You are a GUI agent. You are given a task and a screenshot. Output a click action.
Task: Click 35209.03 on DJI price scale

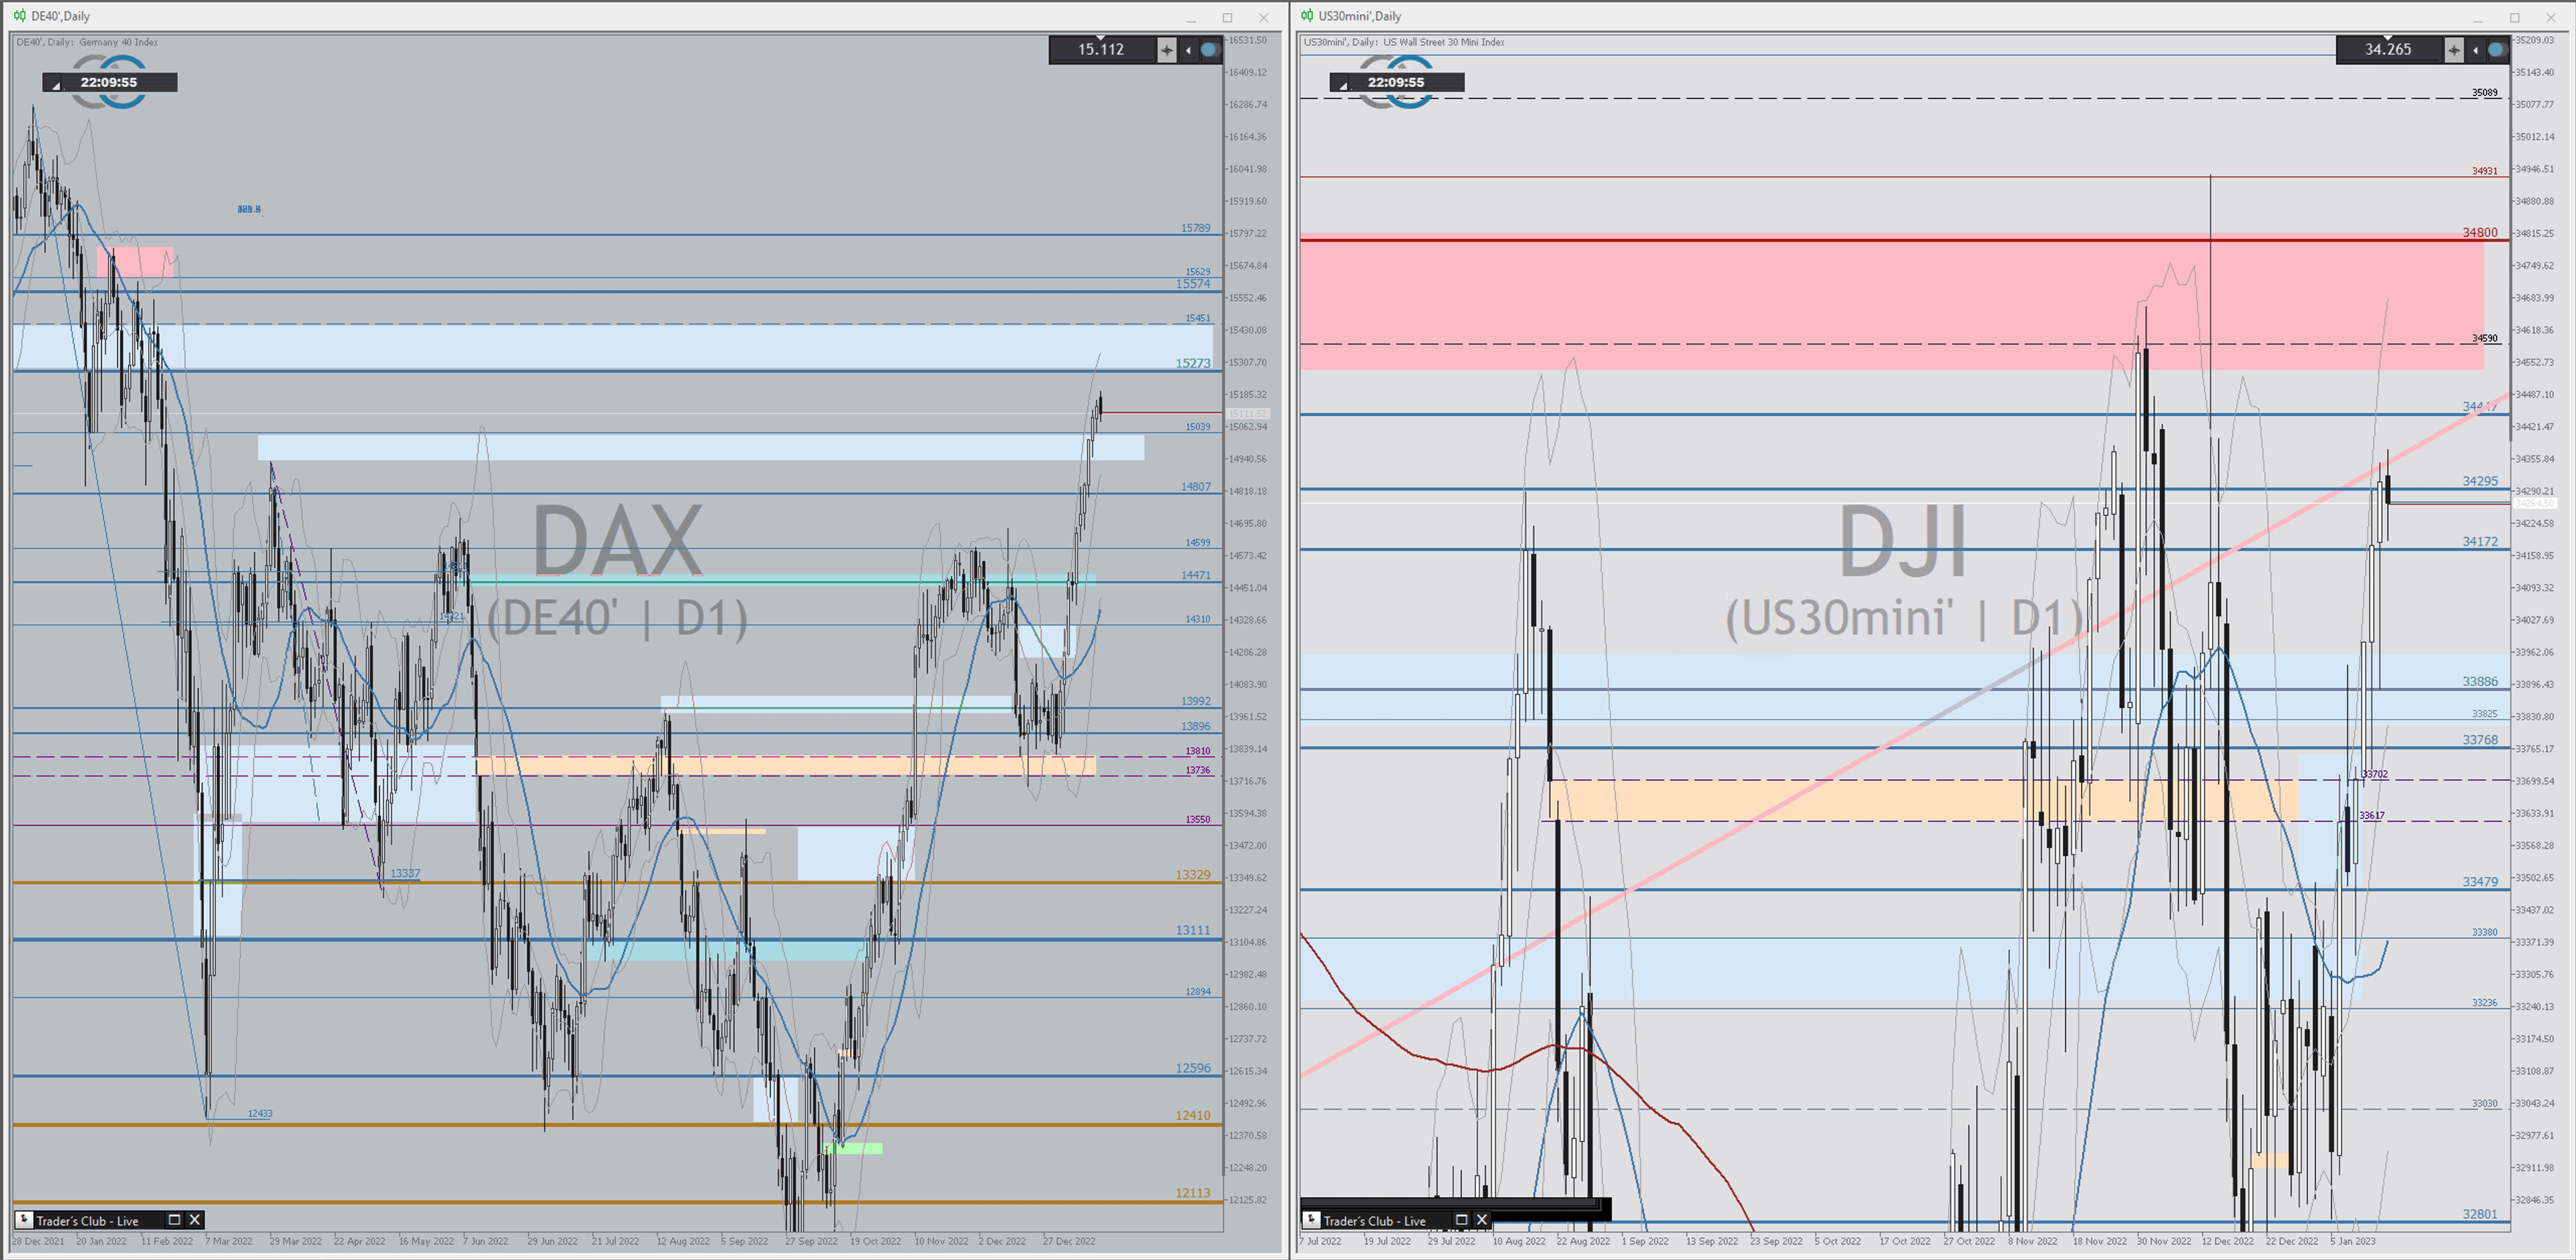pos(2534,40)
